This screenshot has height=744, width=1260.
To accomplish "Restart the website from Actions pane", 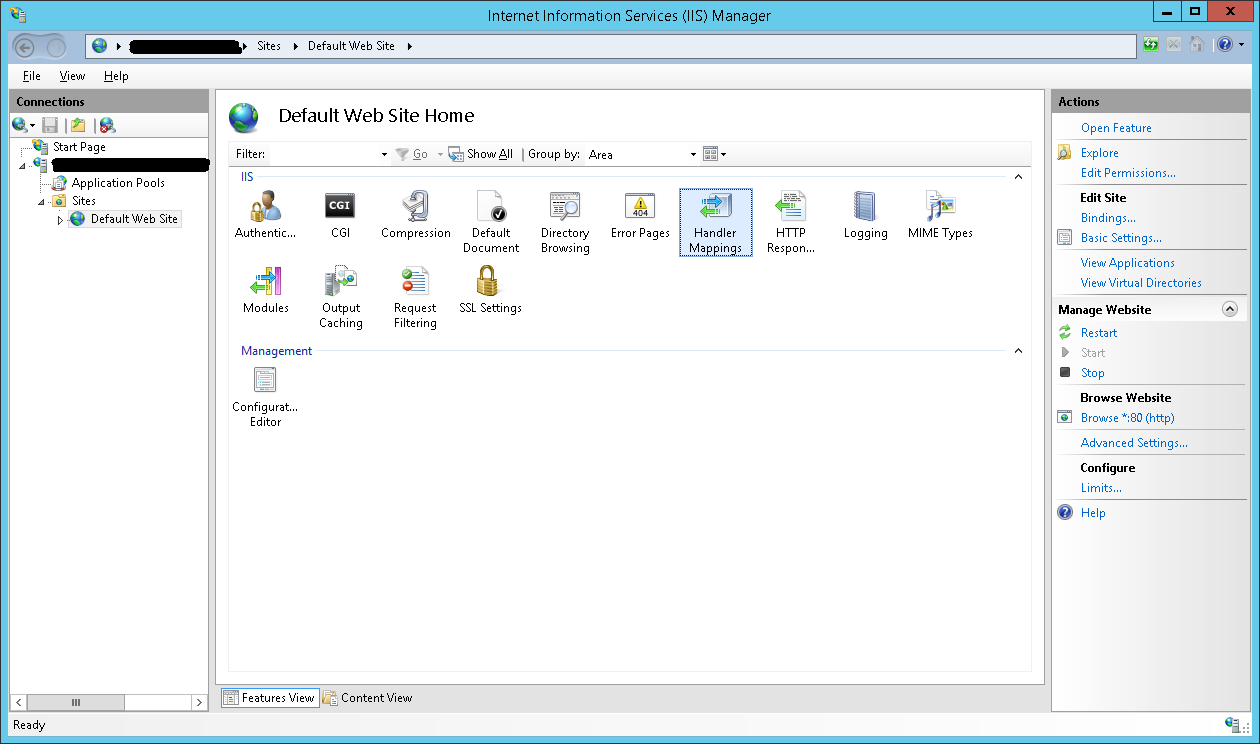I will (1099, 333).
